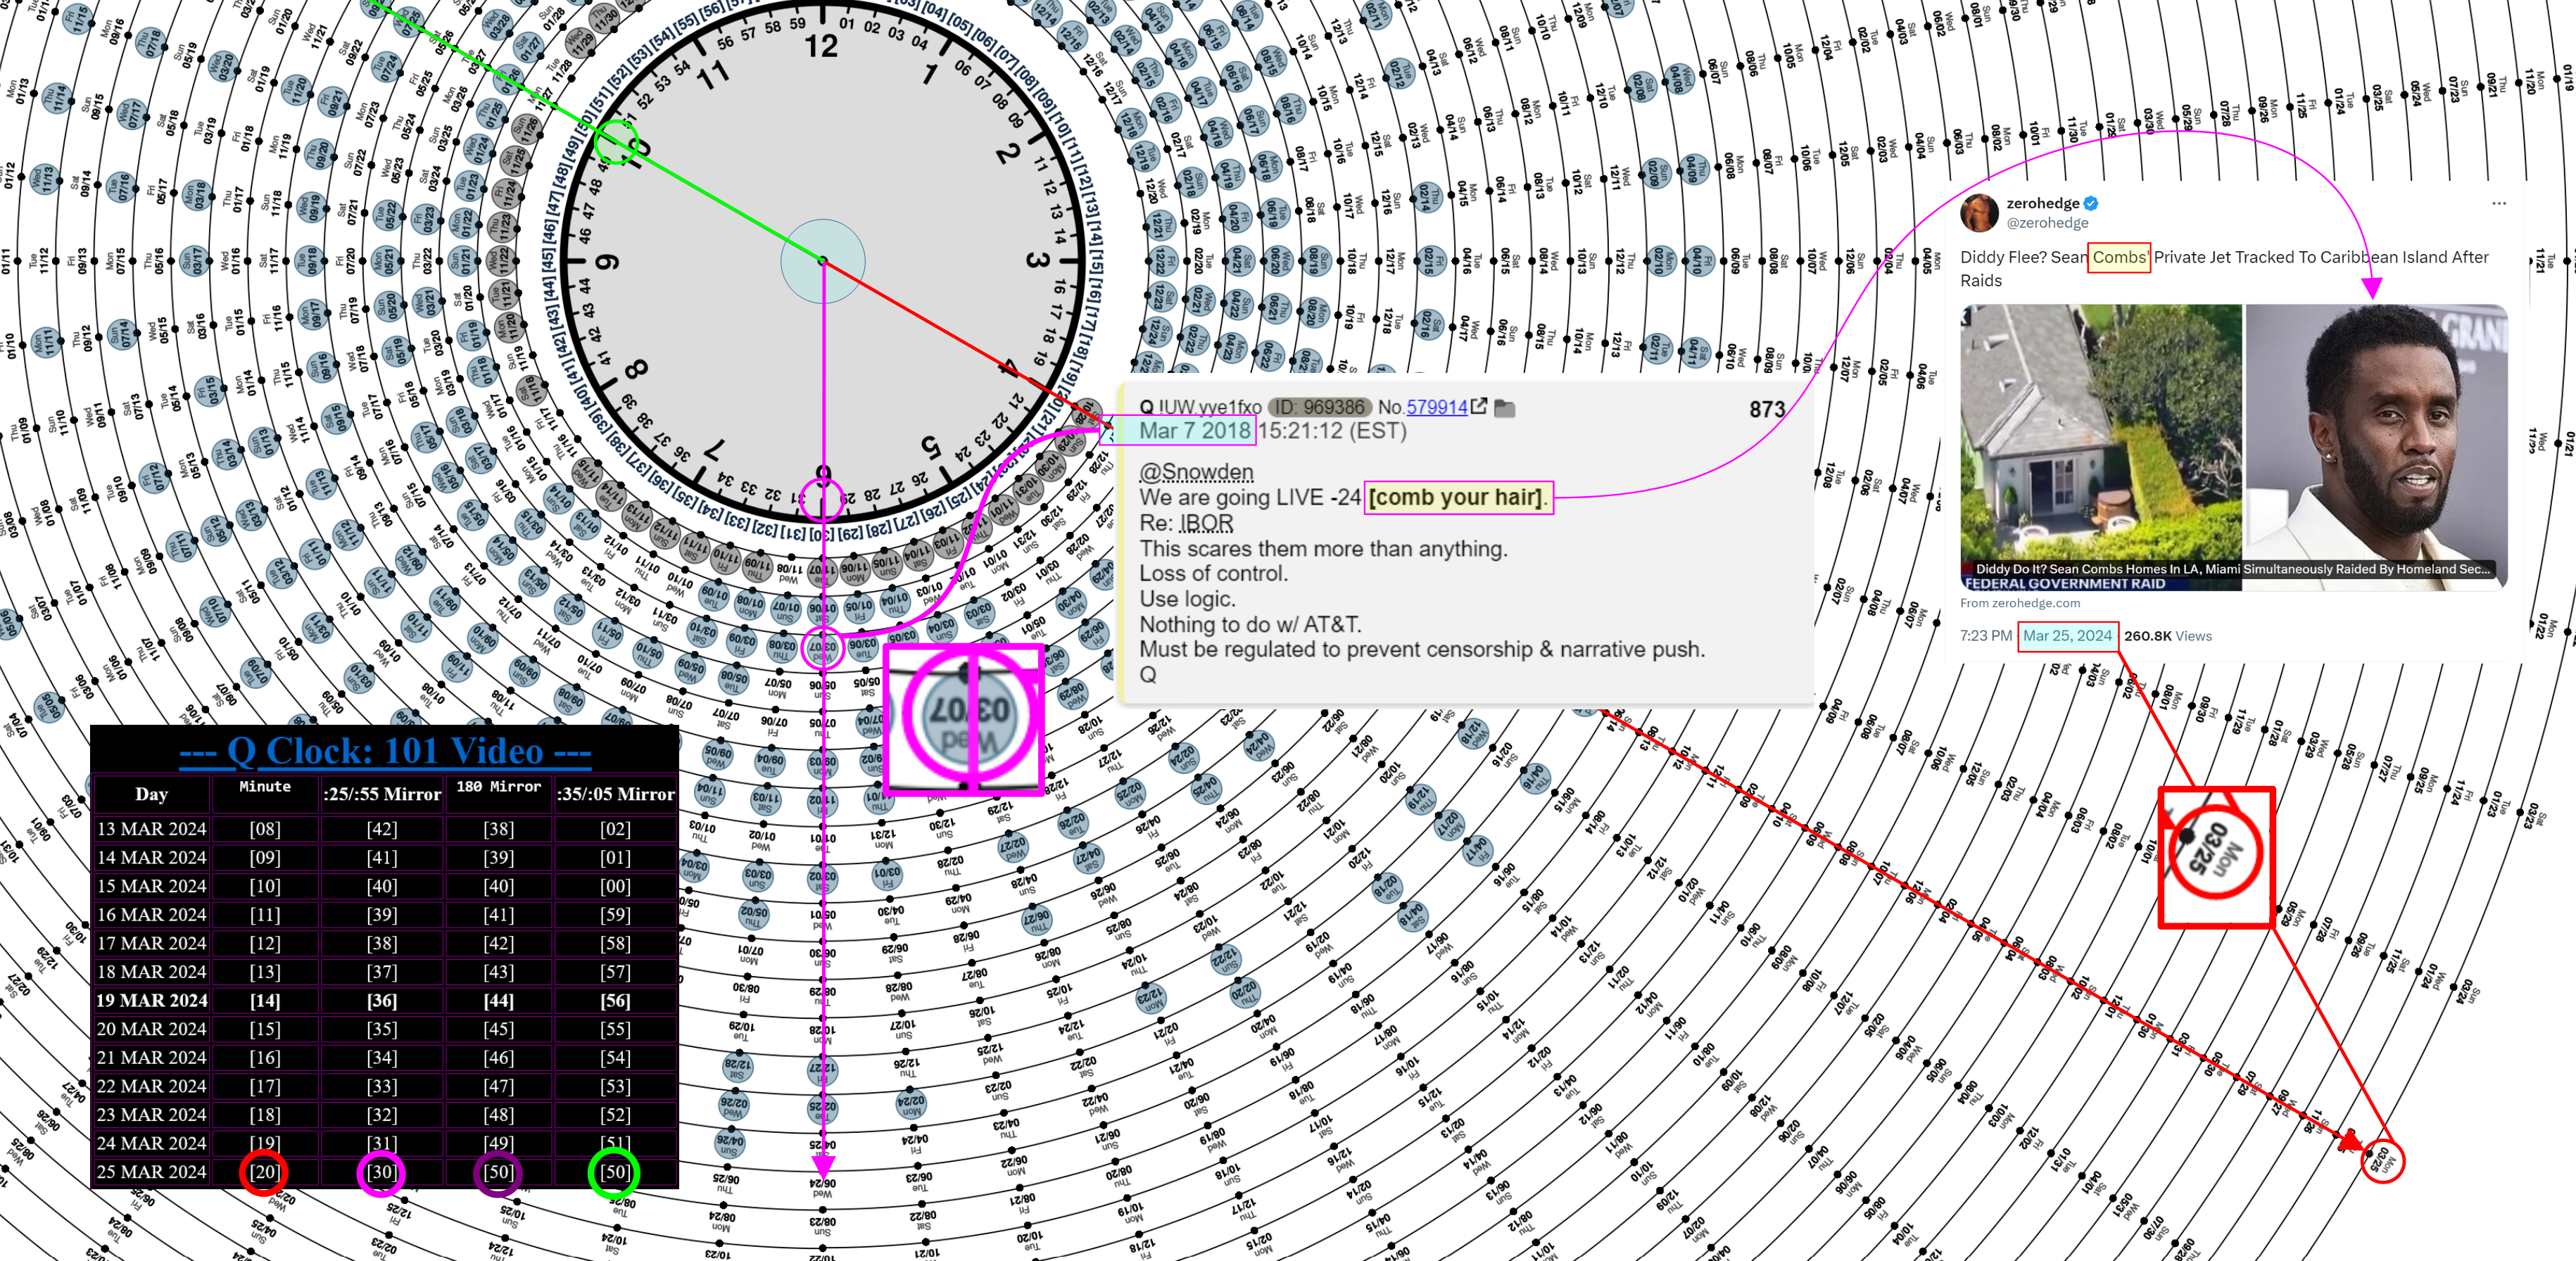Screen dimensions: 2576x1261
Task: Click the Minute column header
Action: click(x=265, y=787)
